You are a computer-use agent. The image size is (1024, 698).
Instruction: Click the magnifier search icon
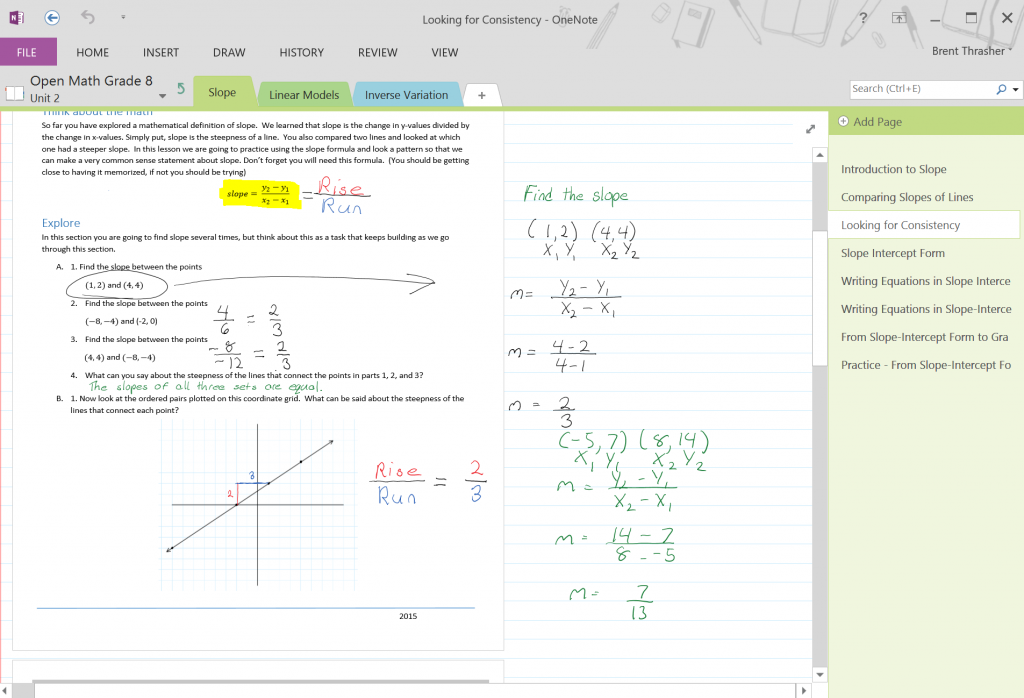(x=1002, y=89)
